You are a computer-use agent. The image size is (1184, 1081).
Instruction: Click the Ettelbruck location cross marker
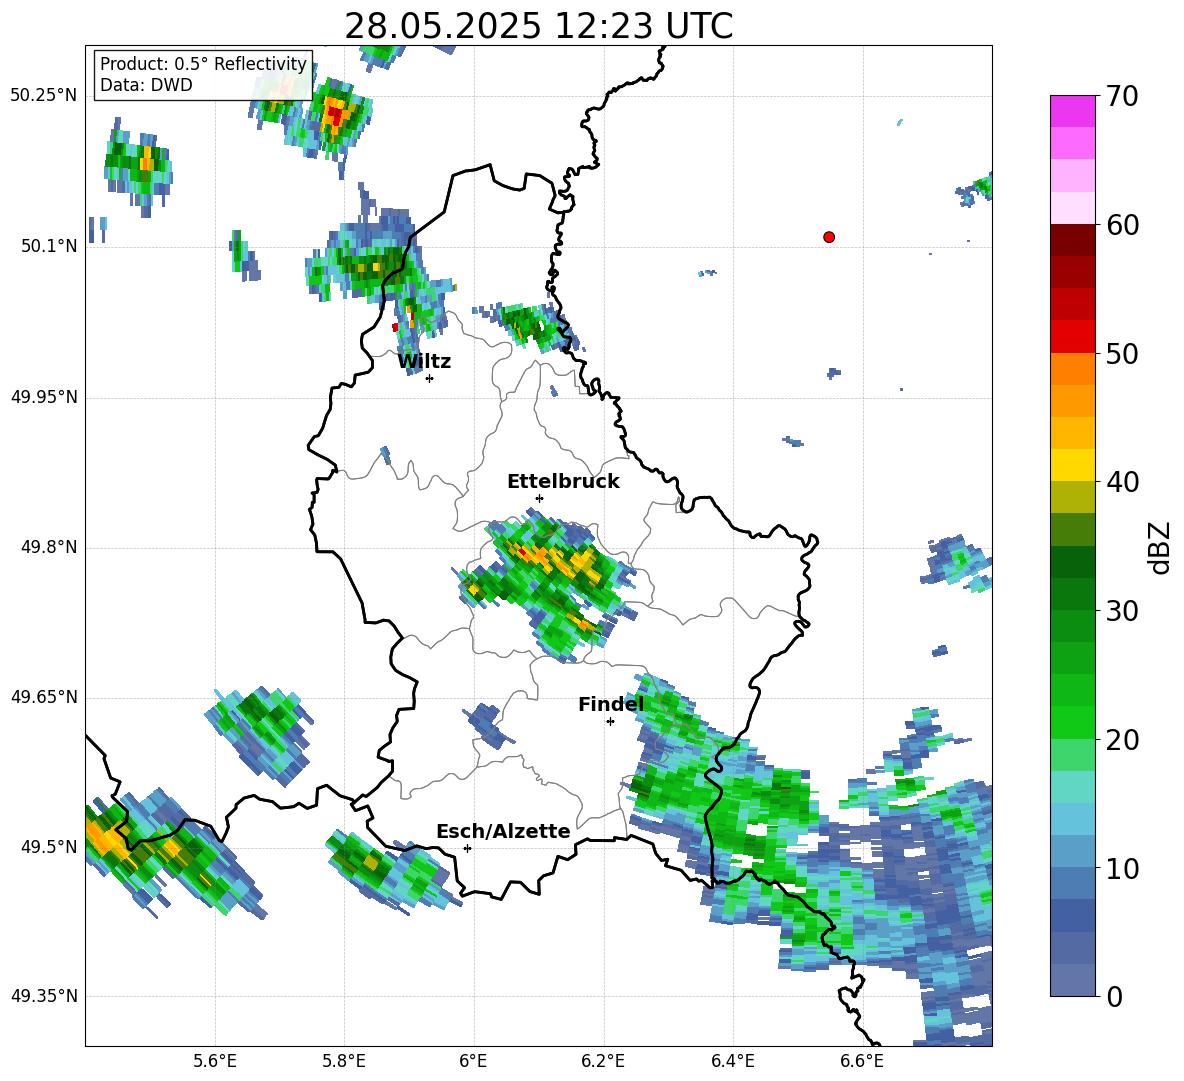point(539,498)
